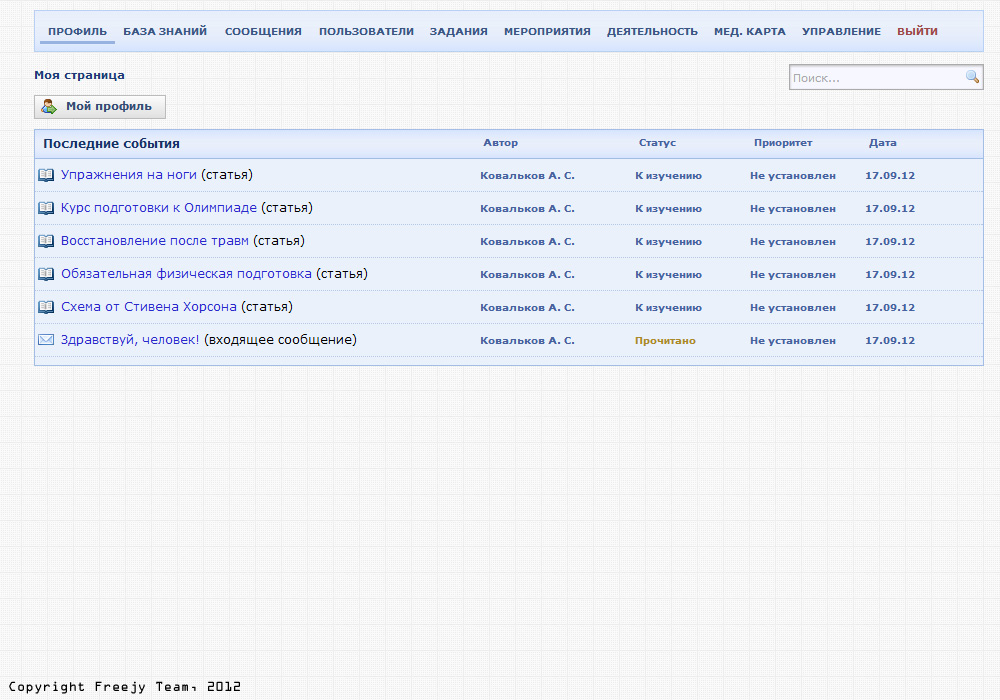Log out using Выйти
The width and height of the screenshot is (1000, 700).
(x=917, y=32)
